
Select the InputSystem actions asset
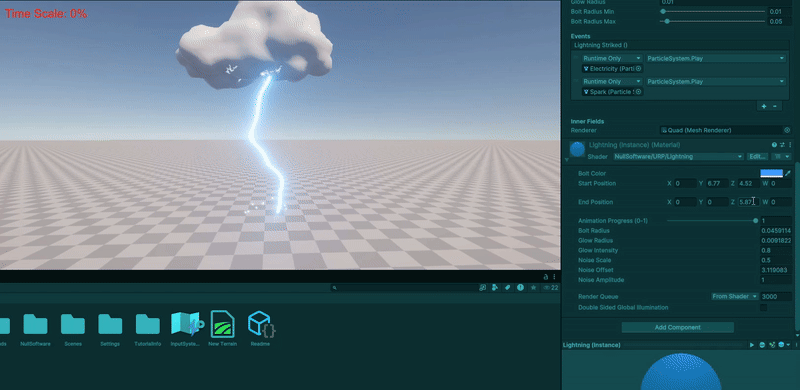(187, 329)
